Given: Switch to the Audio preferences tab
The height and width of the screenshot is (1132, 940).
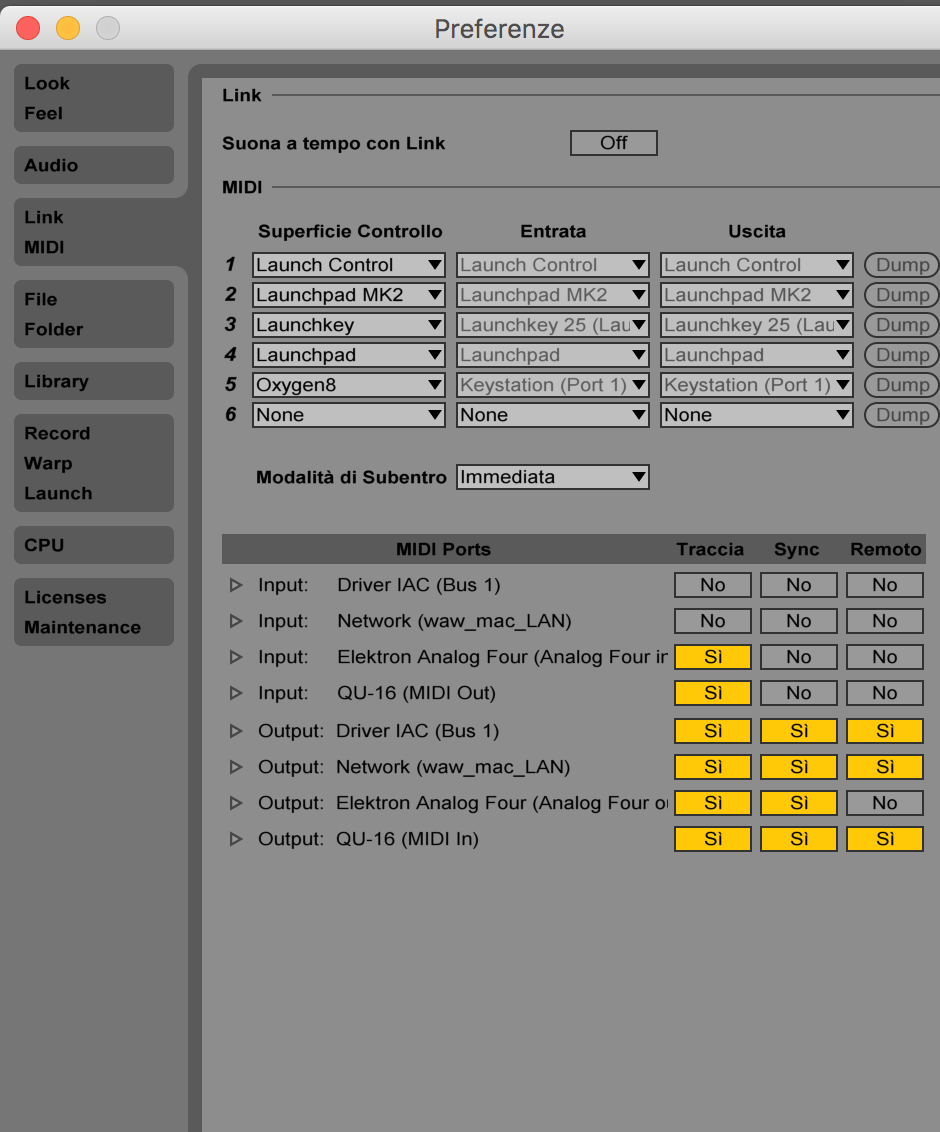Looking at the screenshot, I should pyautogui.click(x=93, y=165).
